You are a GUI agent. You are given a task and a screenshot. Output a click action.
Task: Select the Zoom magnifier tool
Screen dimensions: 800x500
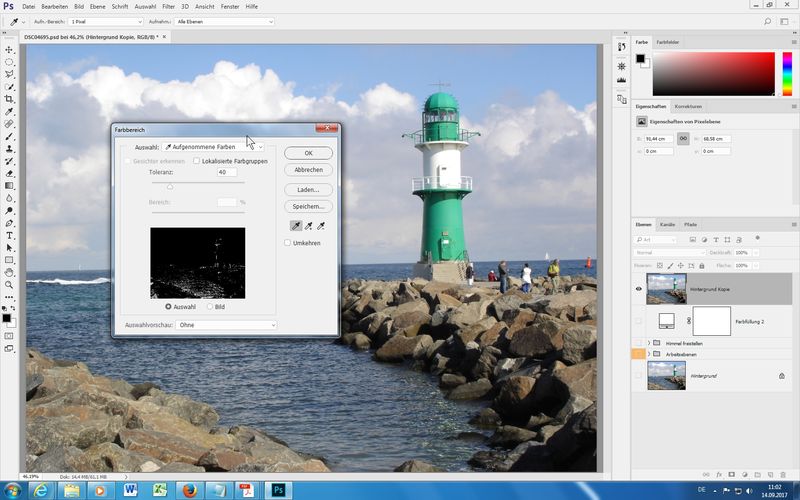tap(9, 284)
